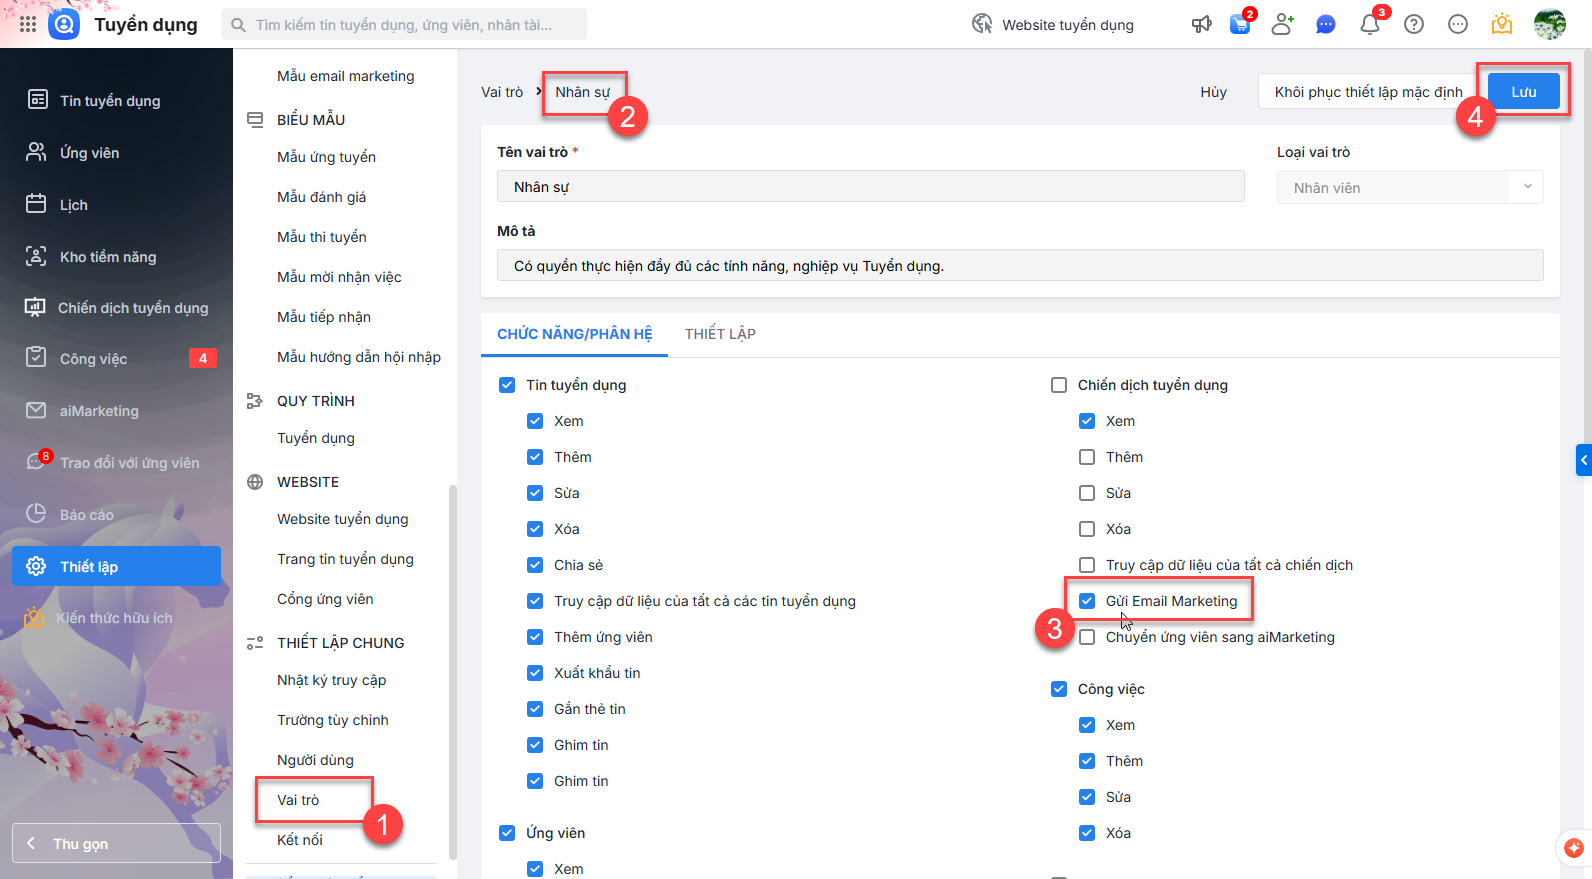
Task: Expand the right-edge side panel arrow
Action: [x=1583, y=460]
